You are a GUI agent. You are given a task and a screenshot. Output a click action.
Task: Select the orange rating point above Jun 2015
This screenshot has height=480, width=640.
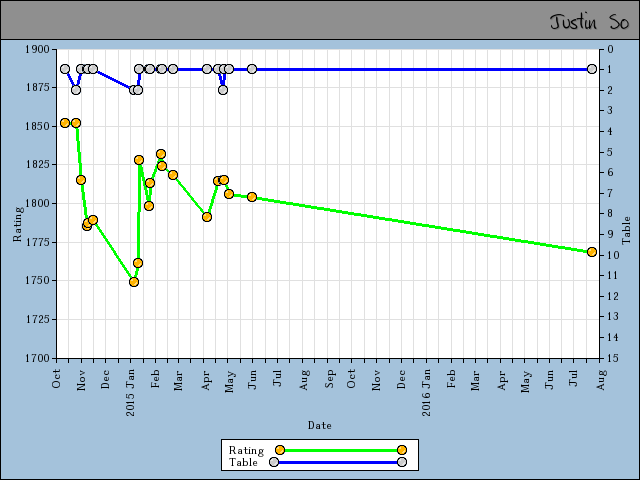point(252,197)
